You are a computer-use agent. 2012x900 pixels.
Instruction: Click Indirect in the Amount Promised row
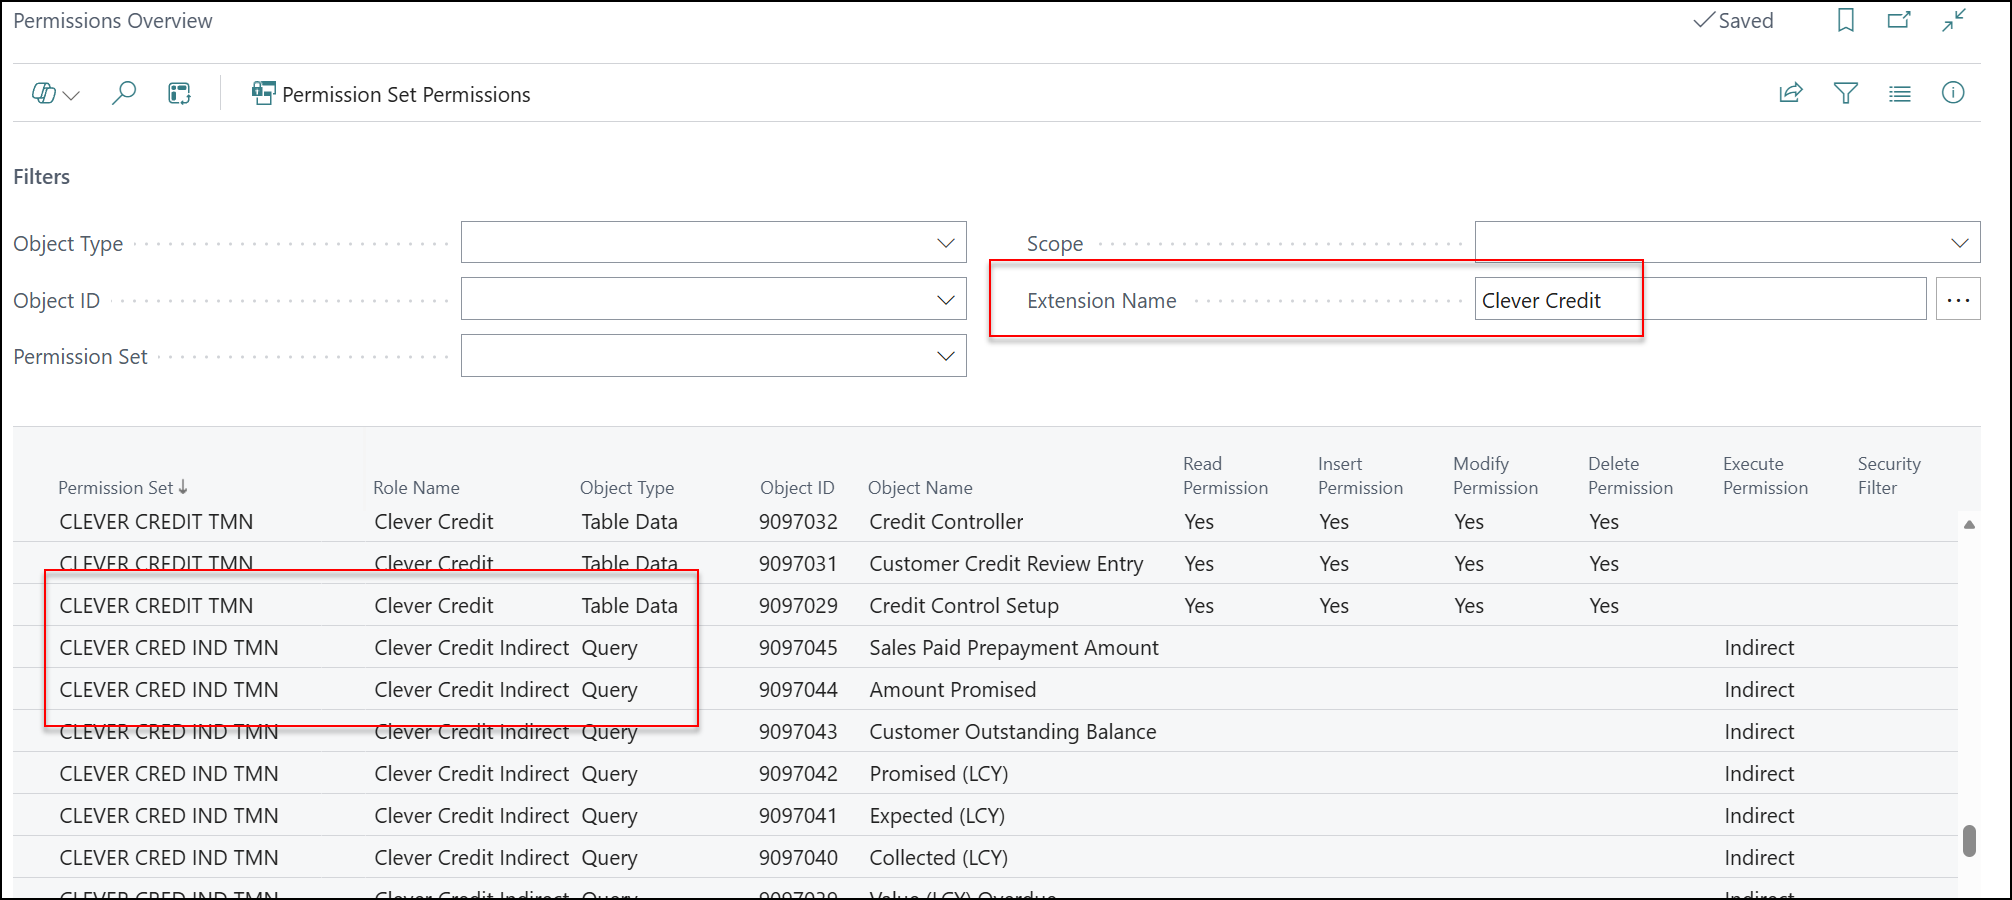tap(1759, 689)
